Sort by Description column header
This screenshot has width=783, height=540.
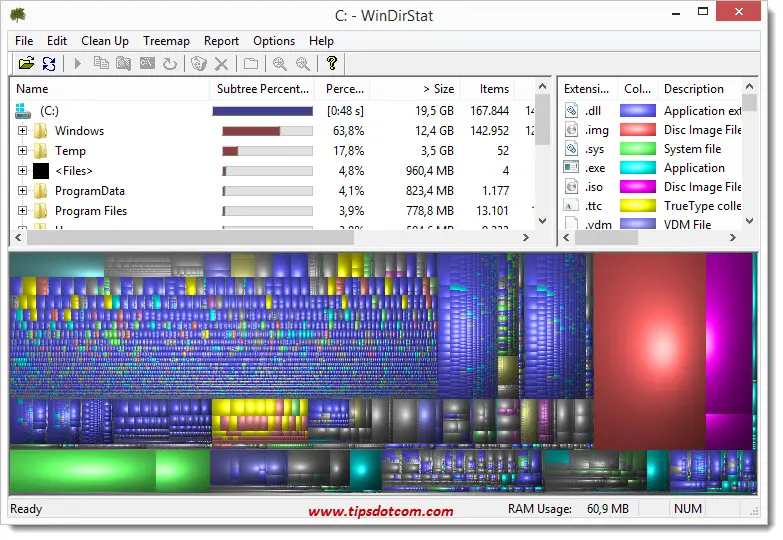[699, 89]
